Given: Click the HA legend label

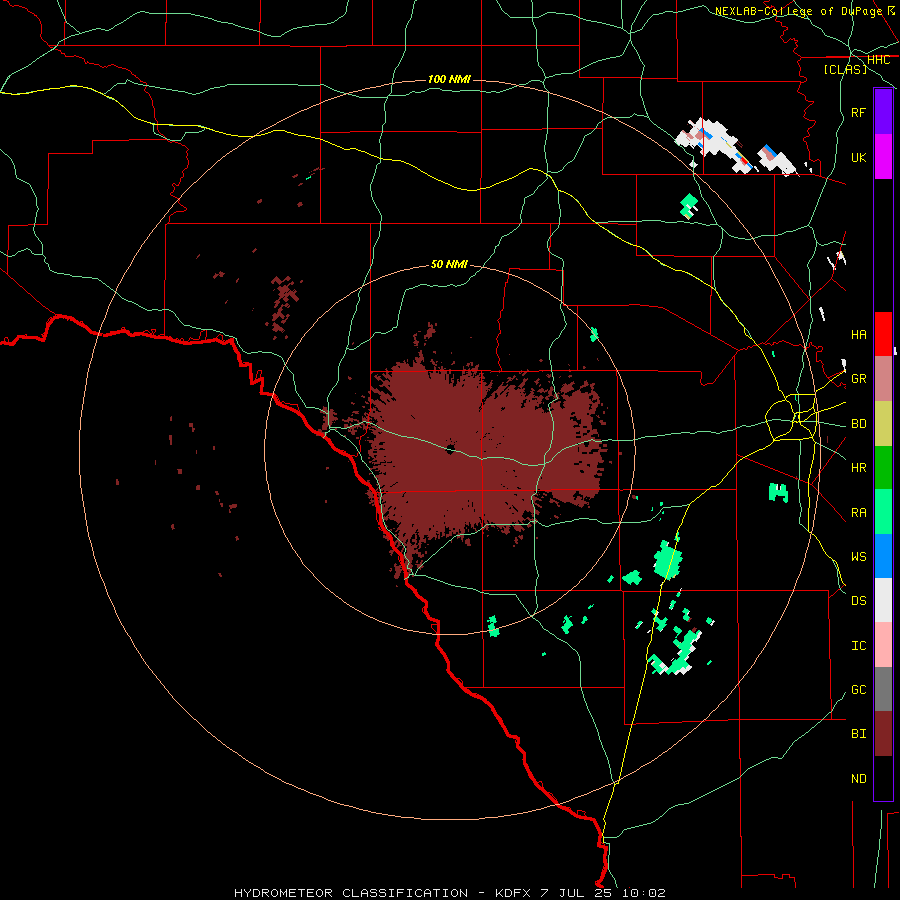Looking at the screenshot, I should click(859, 335).
